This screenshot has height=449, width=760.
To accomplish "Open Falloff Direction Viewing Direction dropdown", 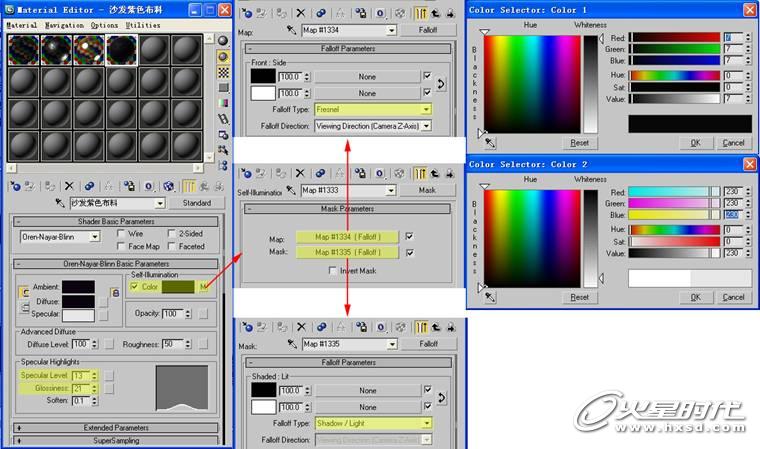I will pyautogui.click(x=426, y=126).
